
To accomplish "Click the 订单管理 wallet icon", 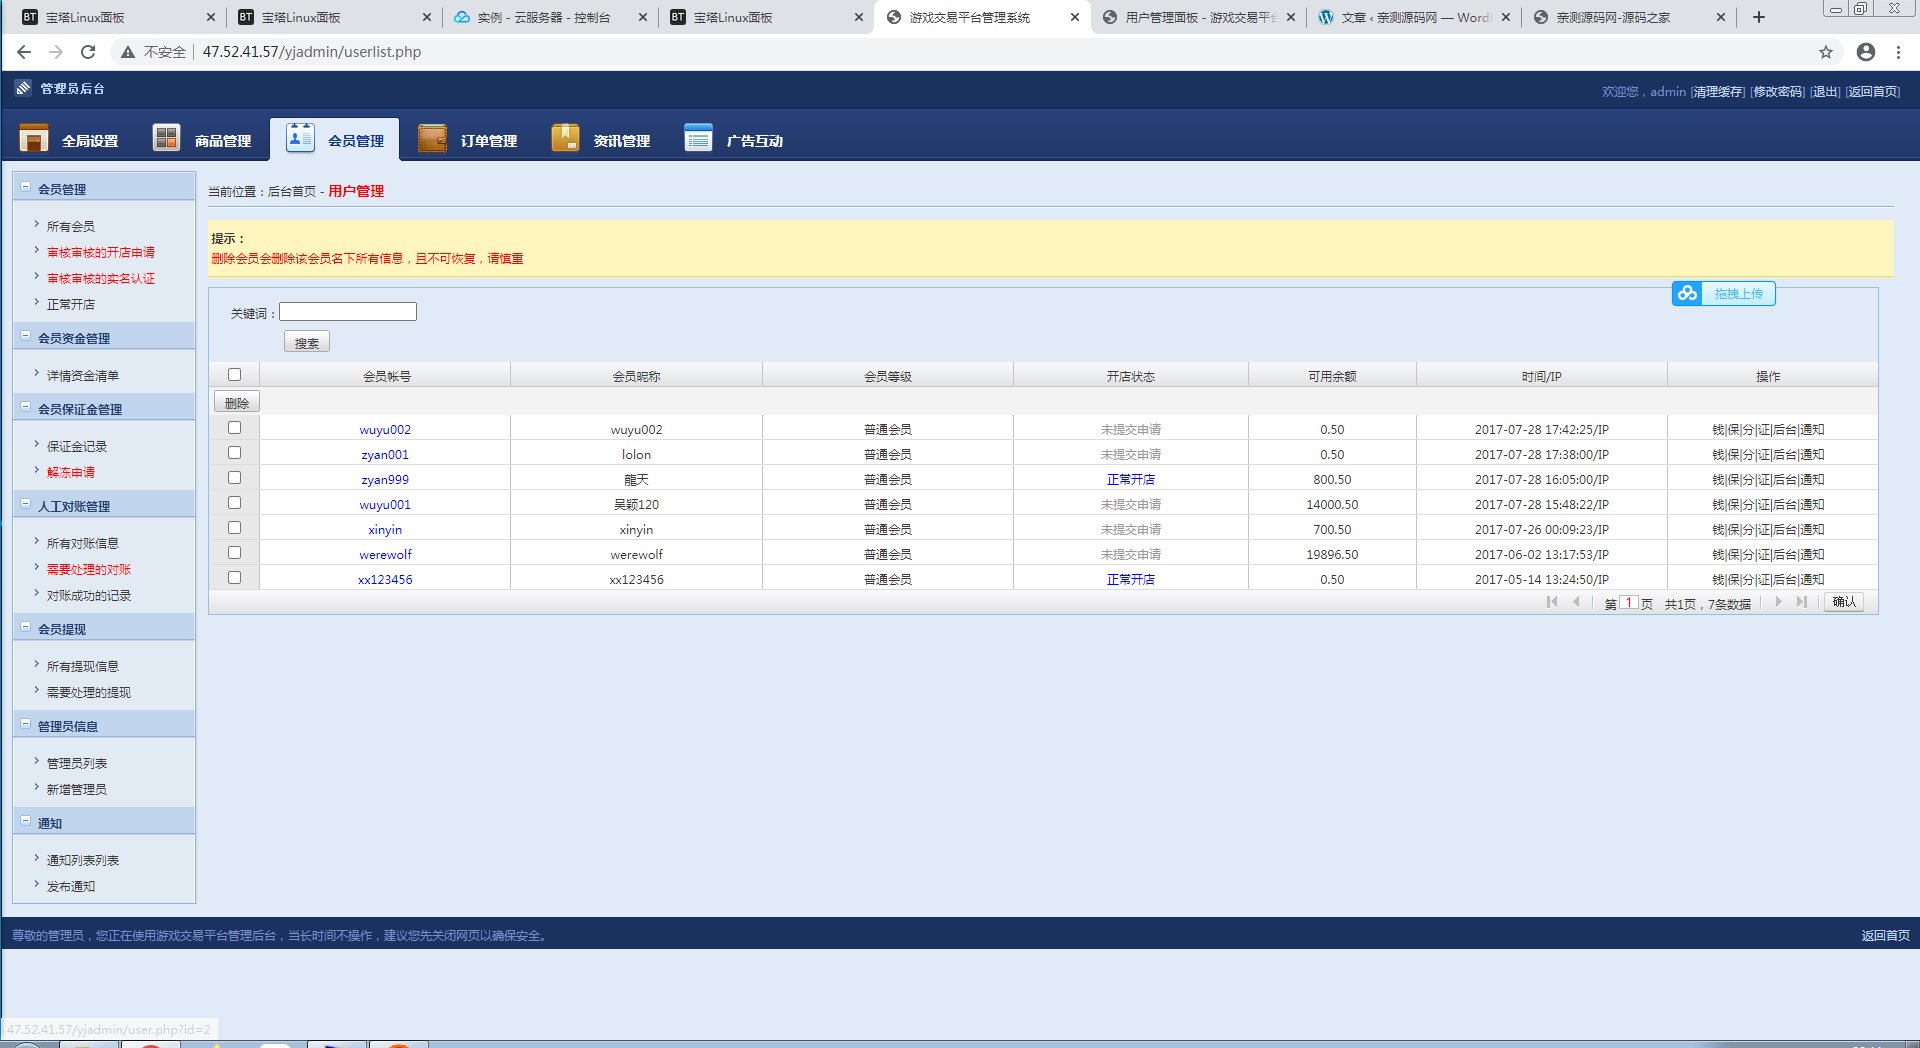I will click(x=432, y=138).
